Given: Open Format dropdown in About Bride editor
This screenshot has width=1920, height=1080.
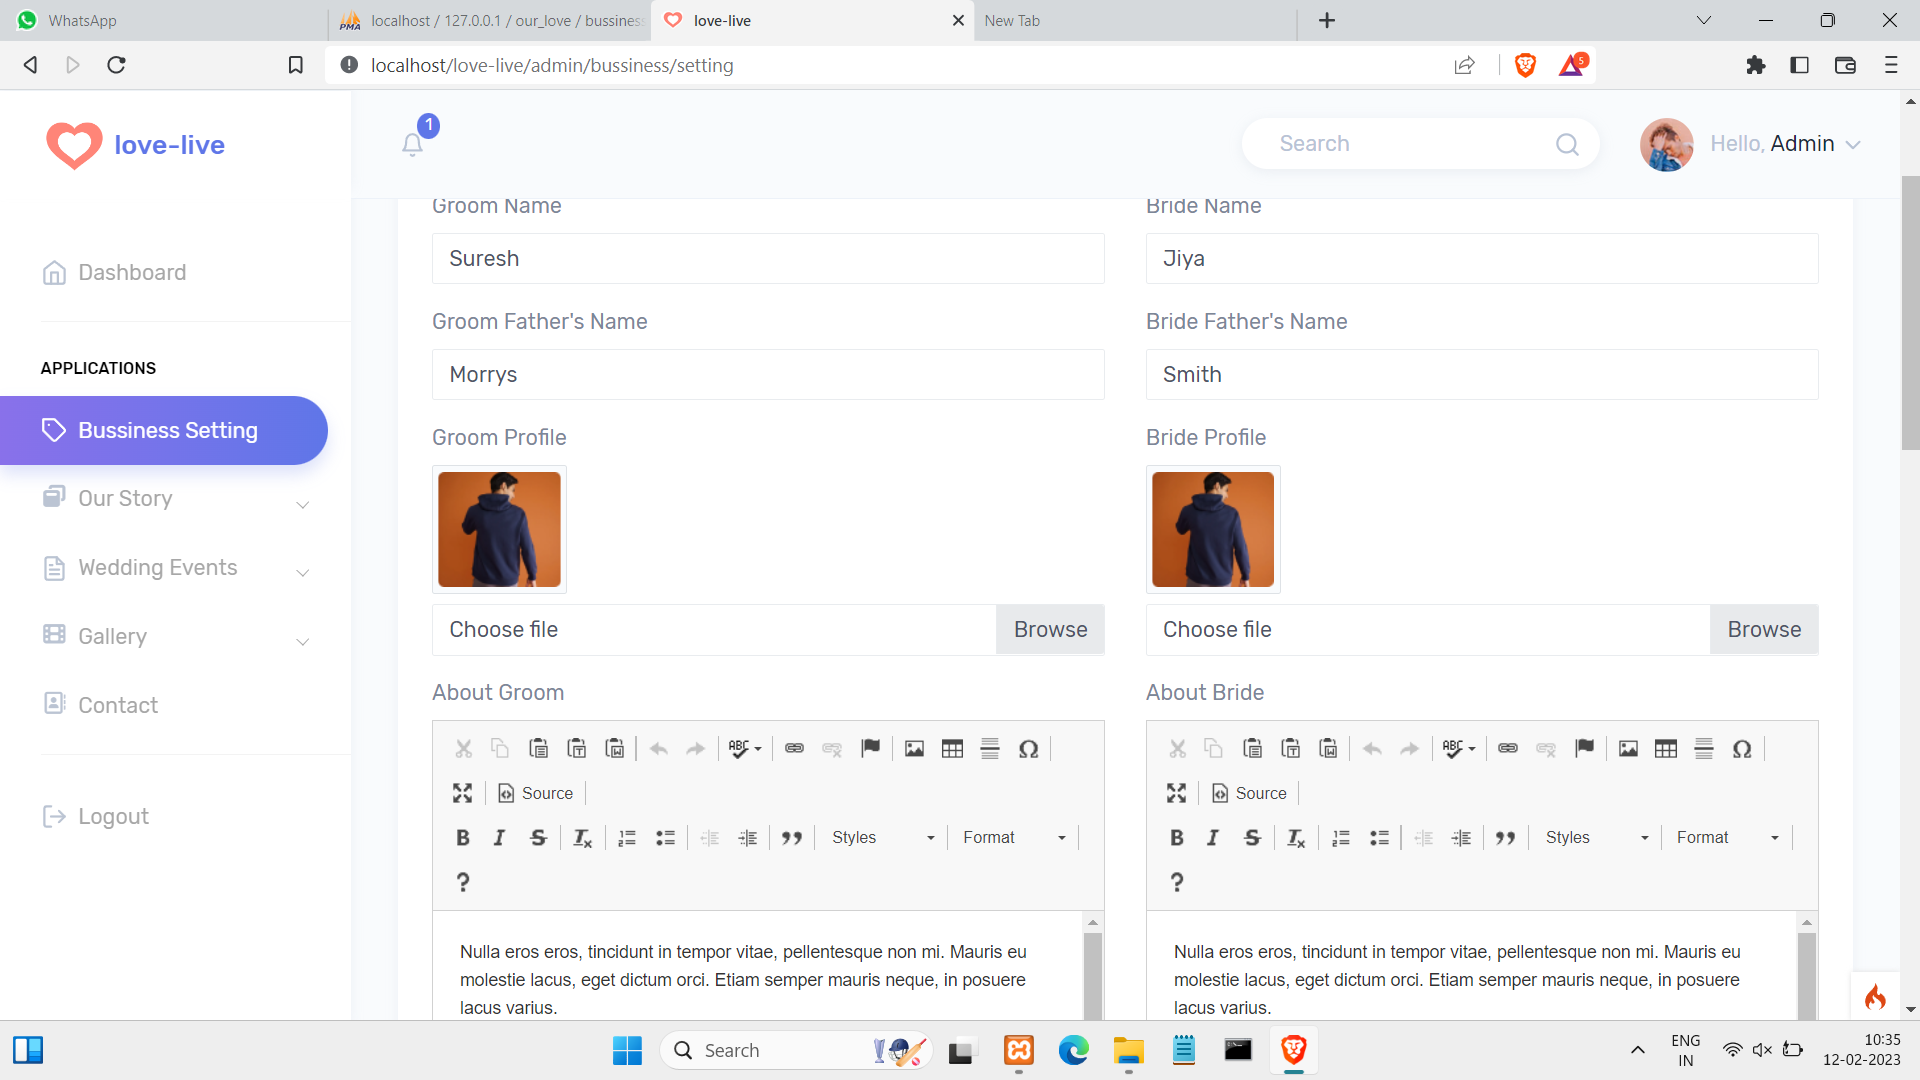Looking at the screenshot, I should [1728, 838].
